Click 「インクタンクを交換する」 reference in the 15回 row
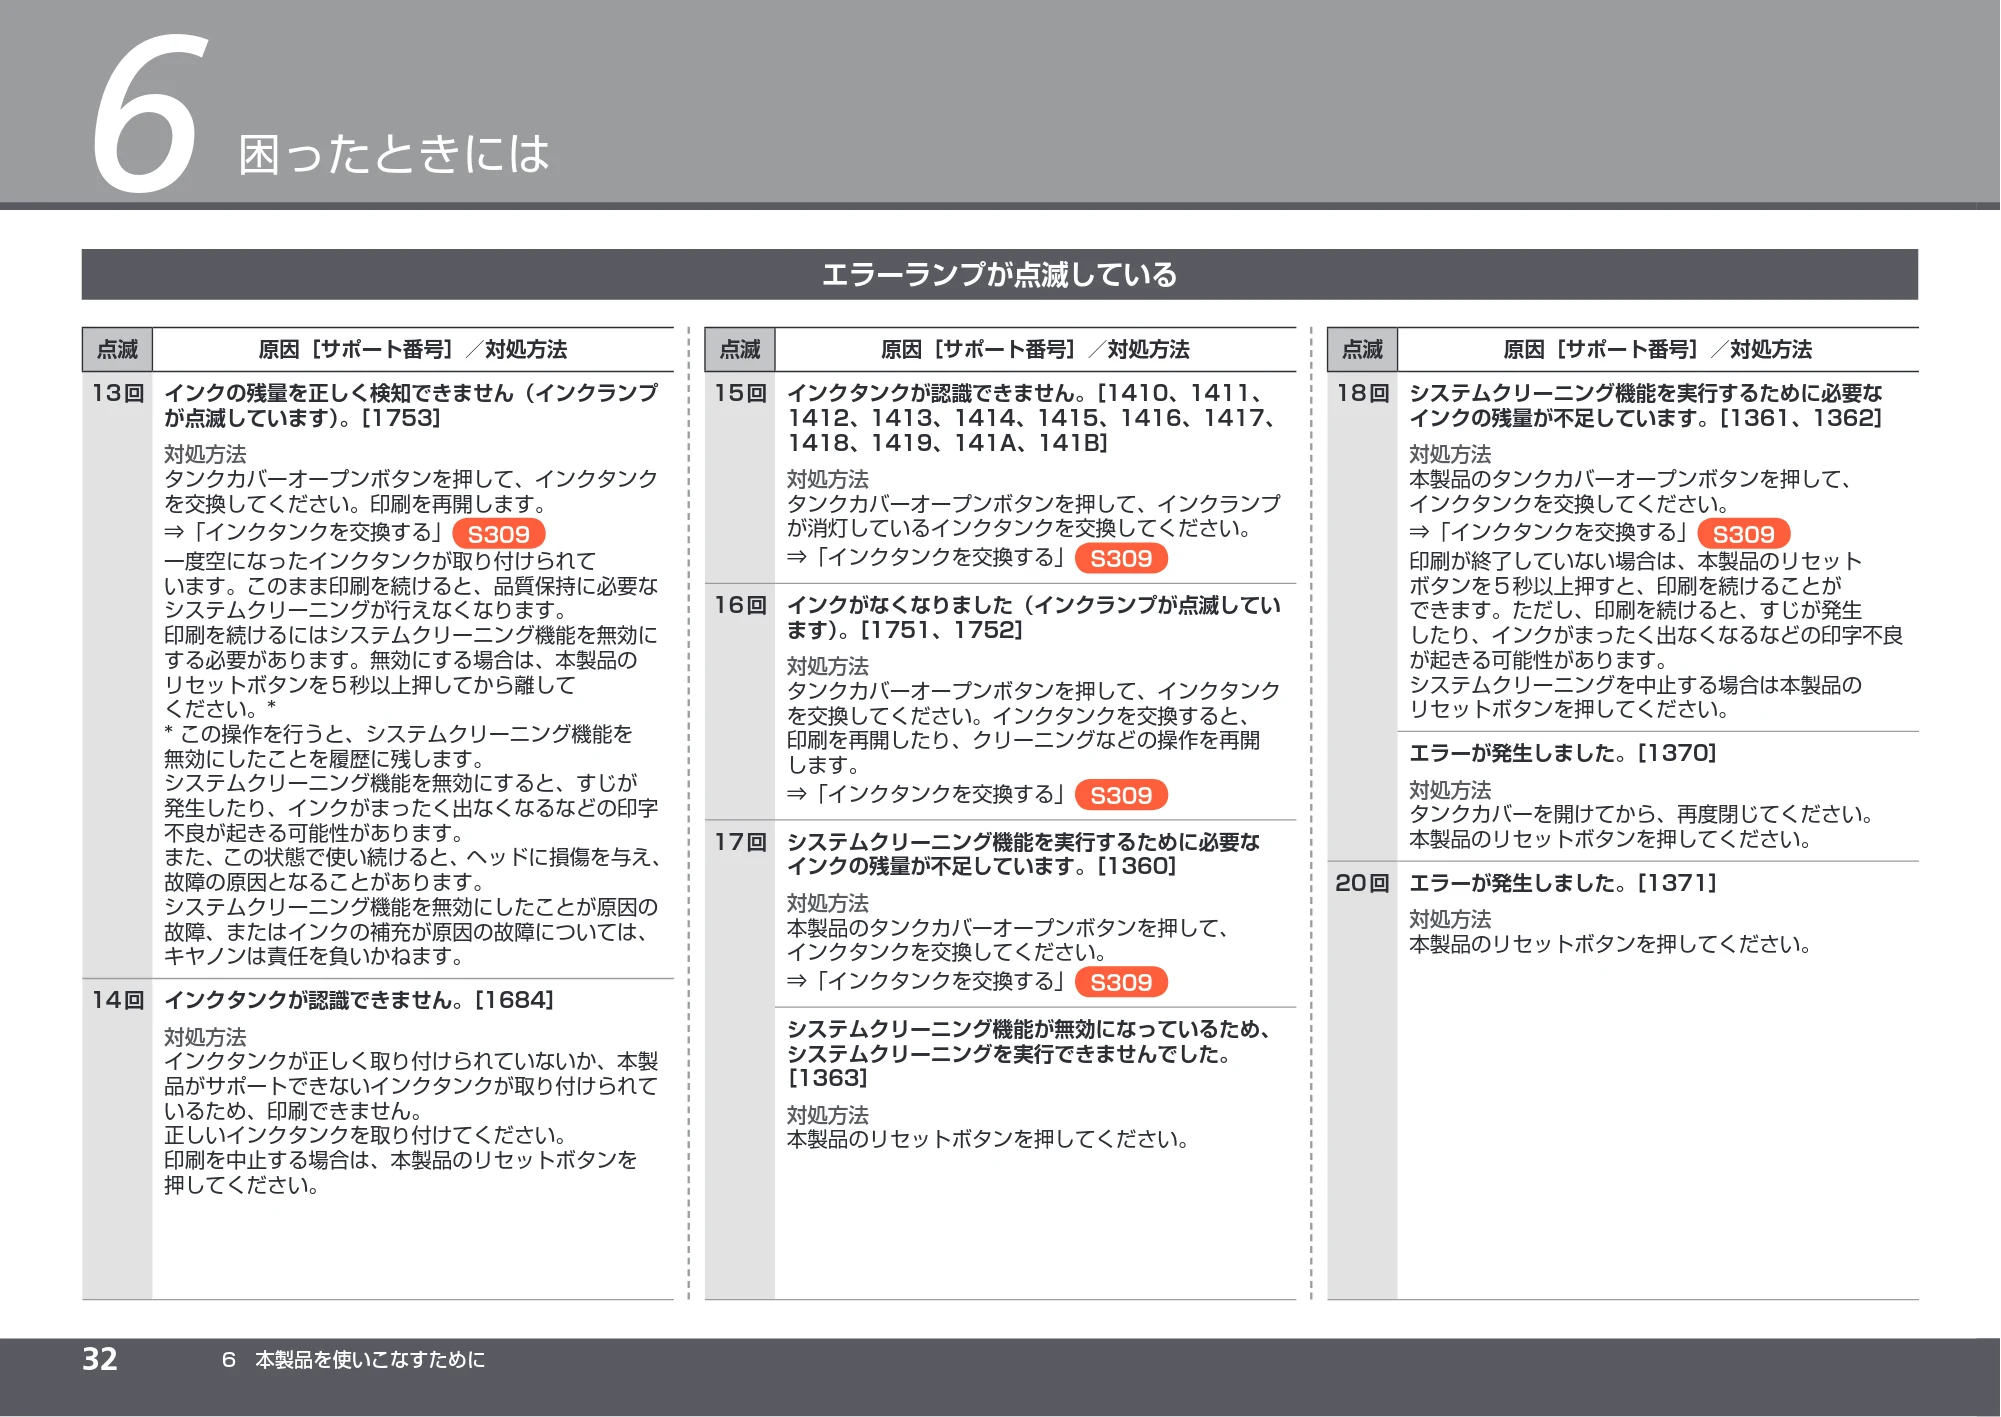The width and height of the screenshot is (2001, 1417). click(927, 557)
